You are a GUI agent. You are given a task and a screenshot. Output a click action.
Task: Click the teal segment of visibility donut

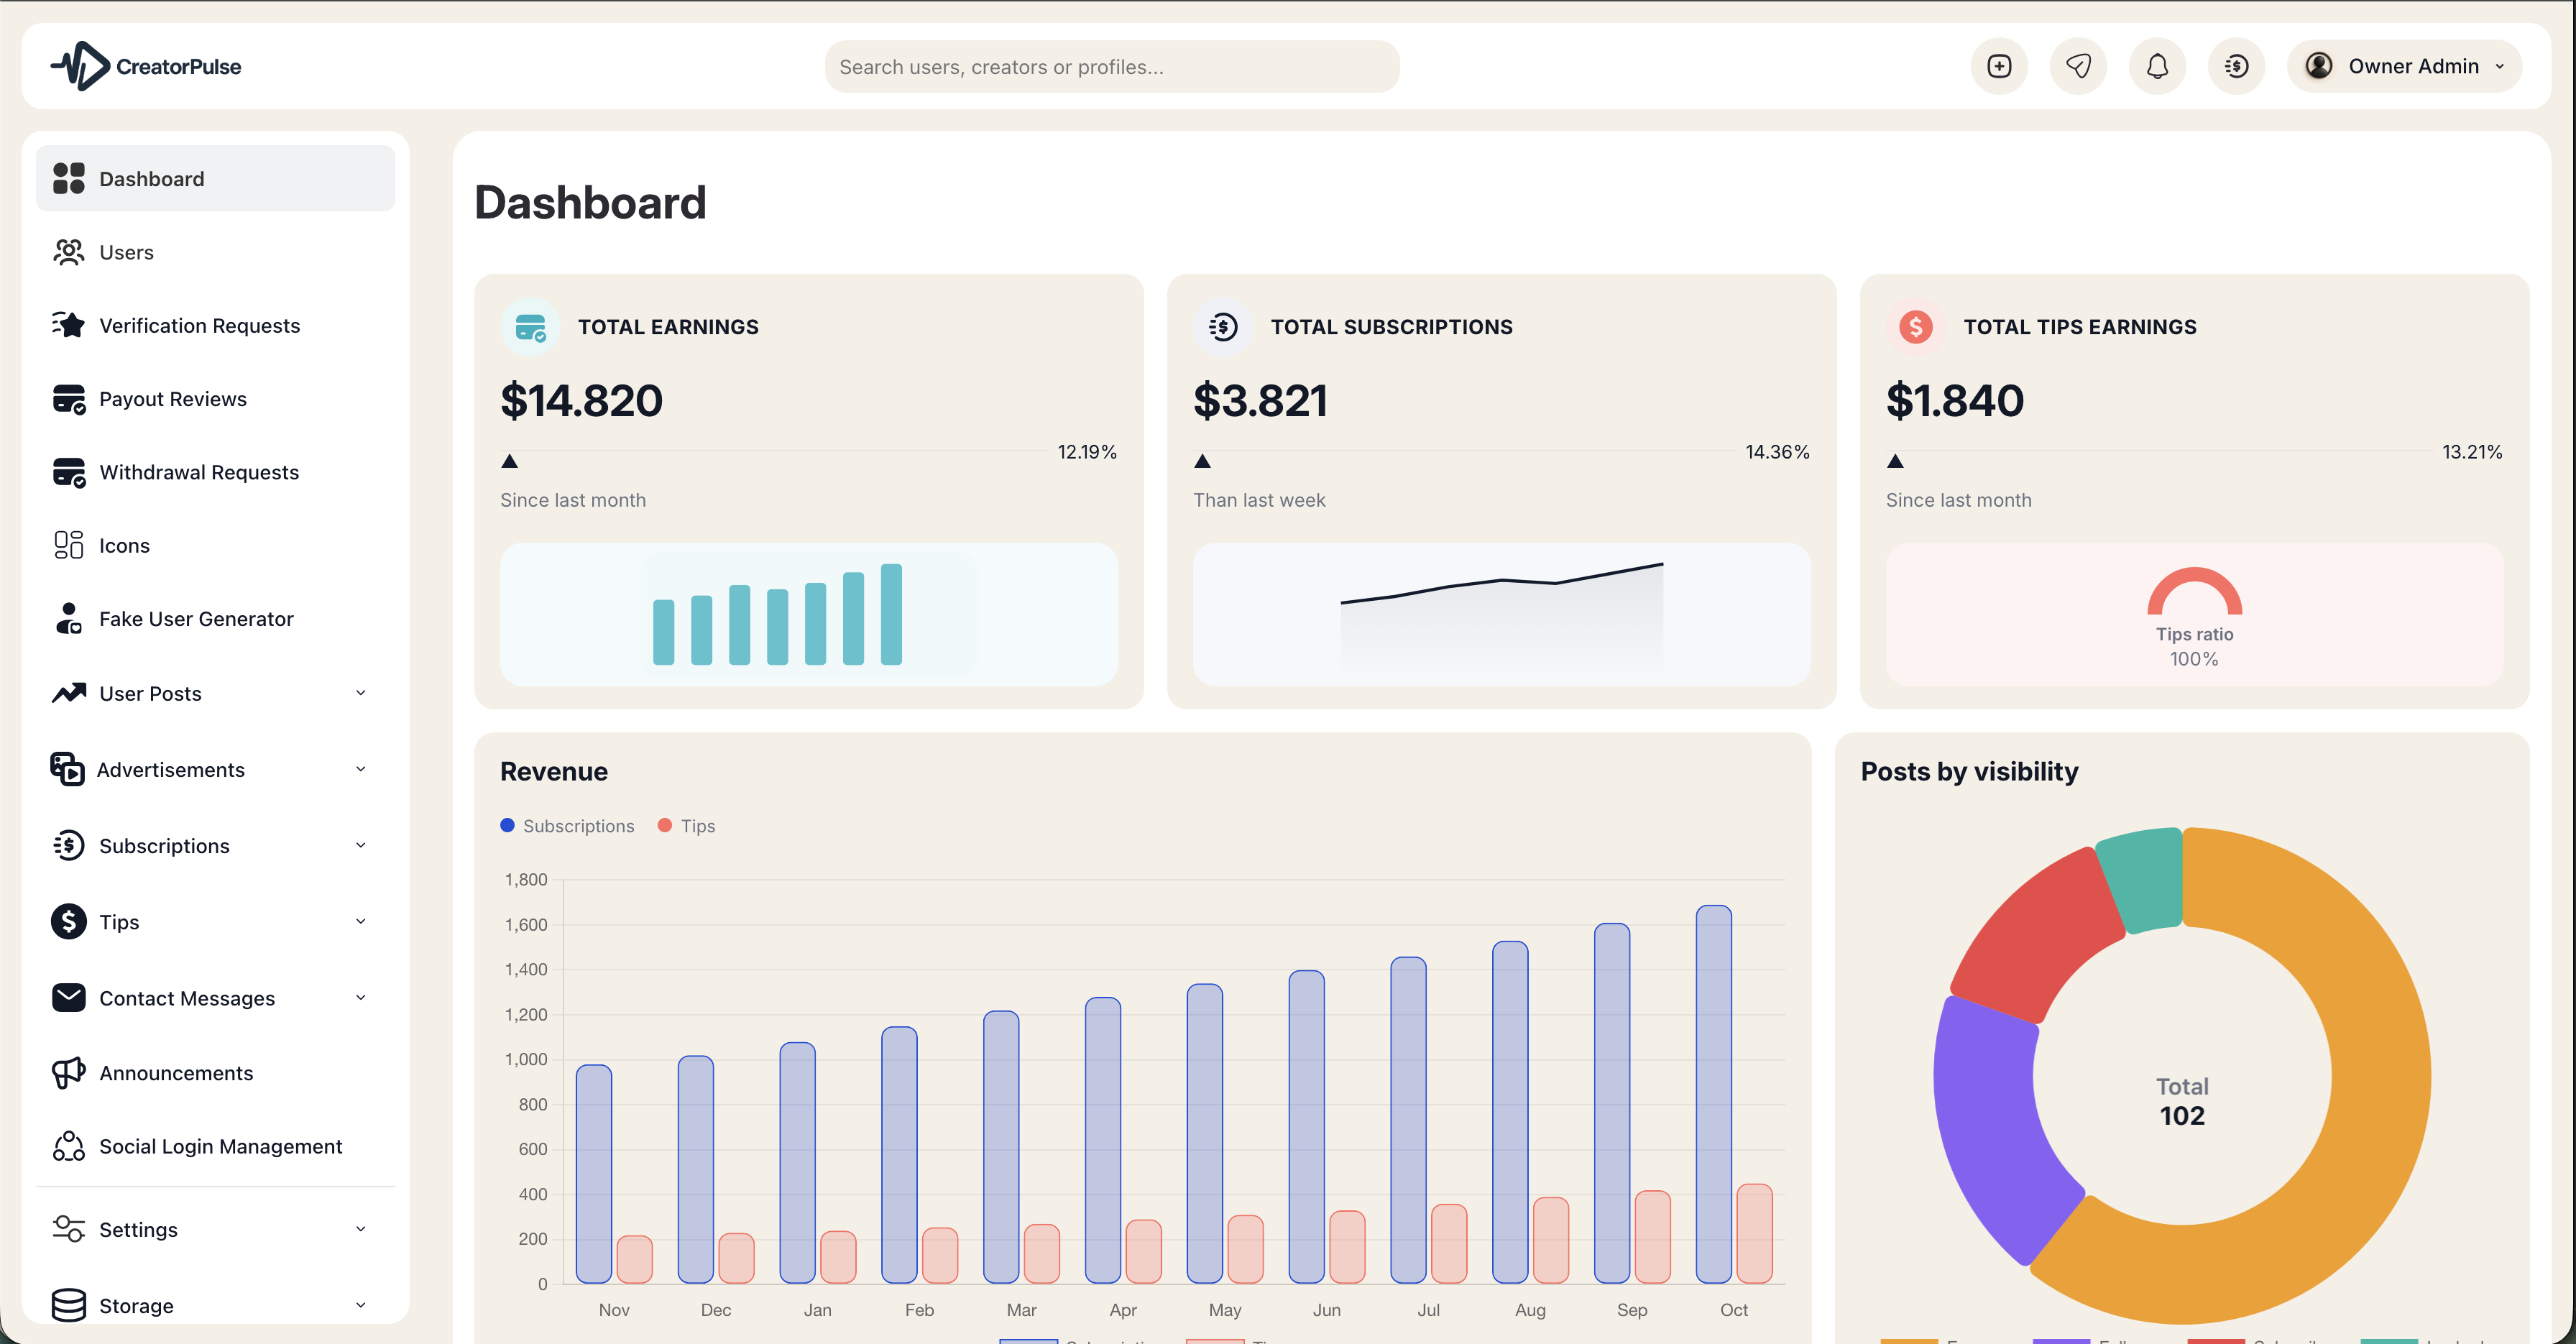pyautogui.click(x=2143, y=878)
